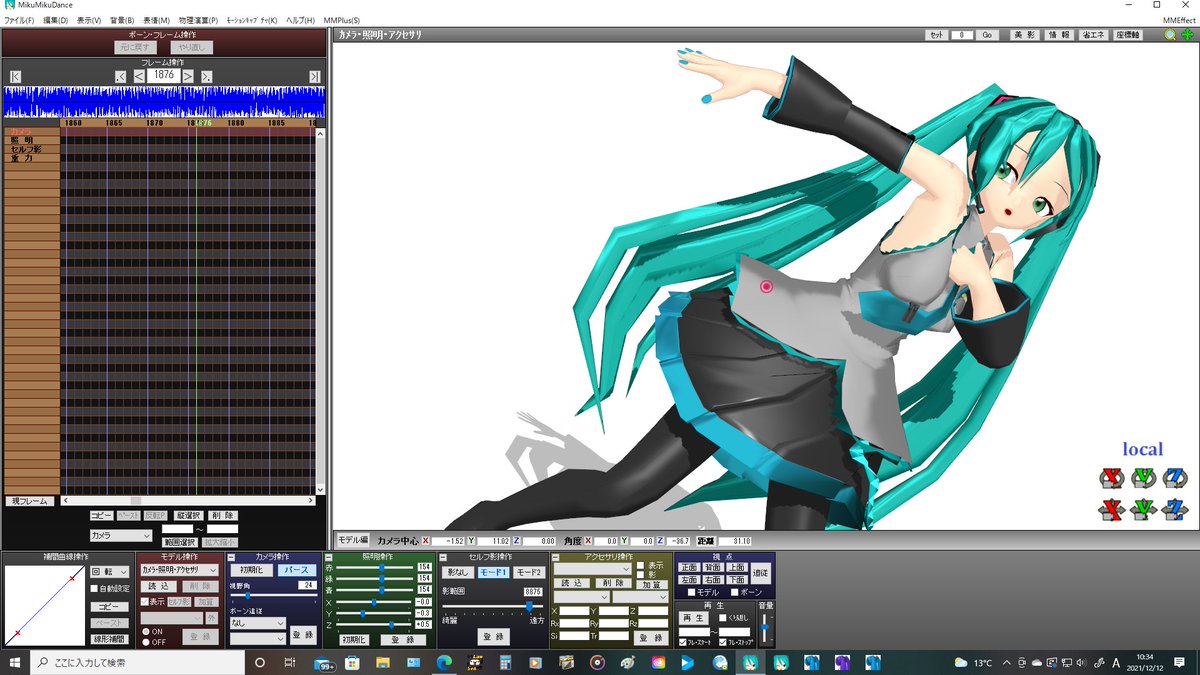Open the 物理演算(P) menu

[x=198, y=20]
